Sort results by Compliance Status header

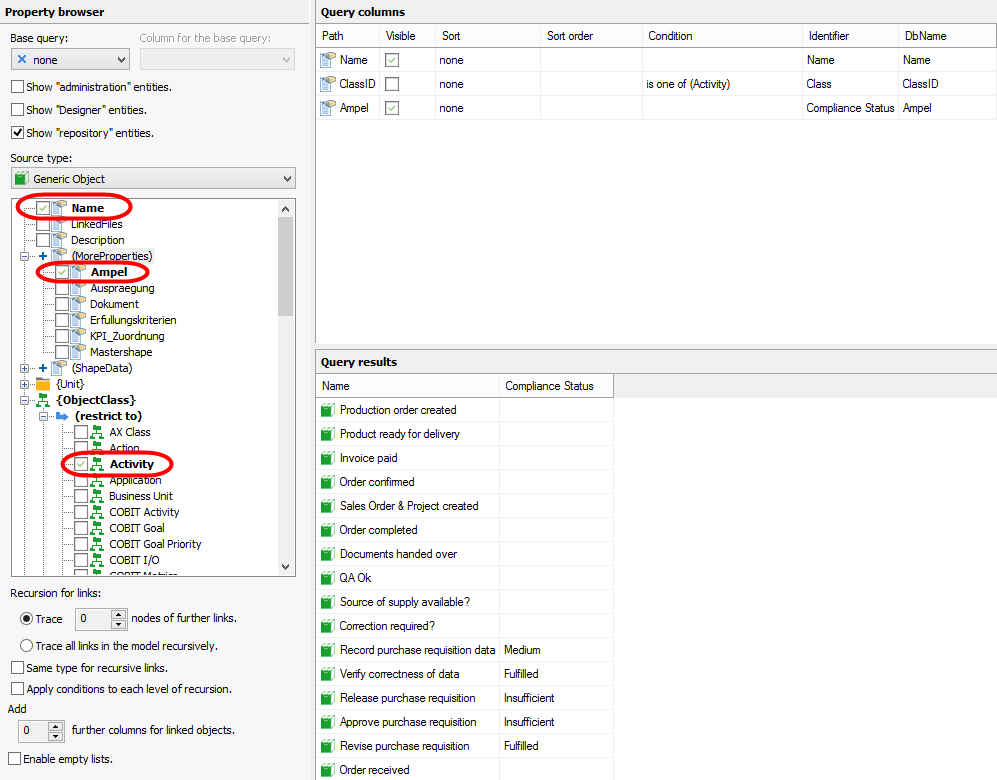pyautogui.click(x=556, y=386)
